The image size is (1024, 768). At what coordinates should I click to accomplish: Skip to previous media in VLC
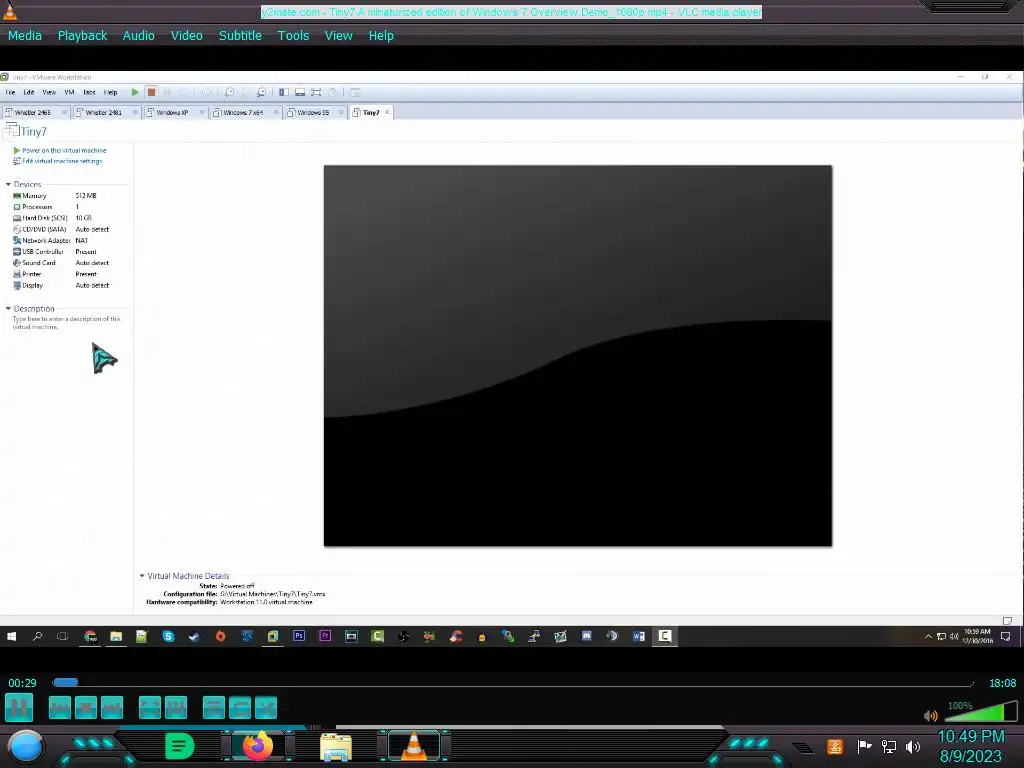(59, 707)
